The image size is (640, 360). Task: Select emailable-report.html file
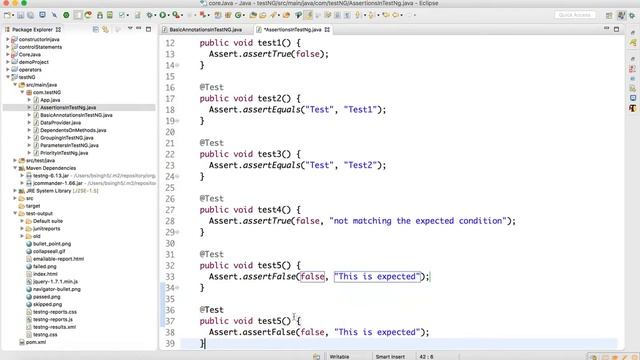(58, 259)
